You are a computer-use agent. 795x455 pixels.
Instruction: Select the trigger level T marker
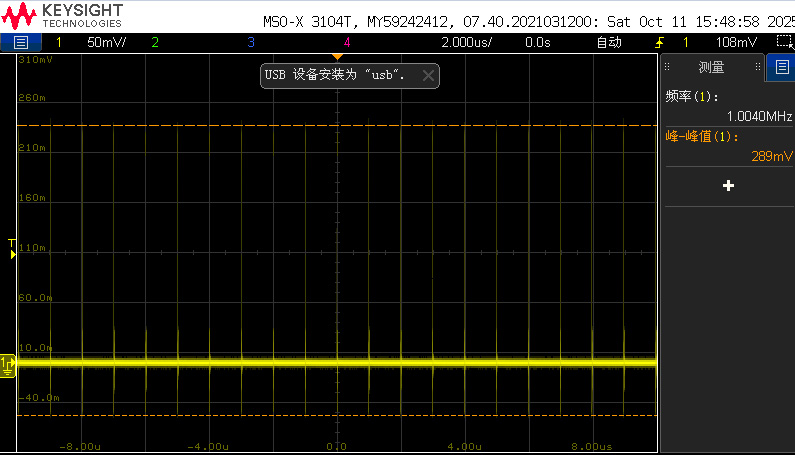12,249
